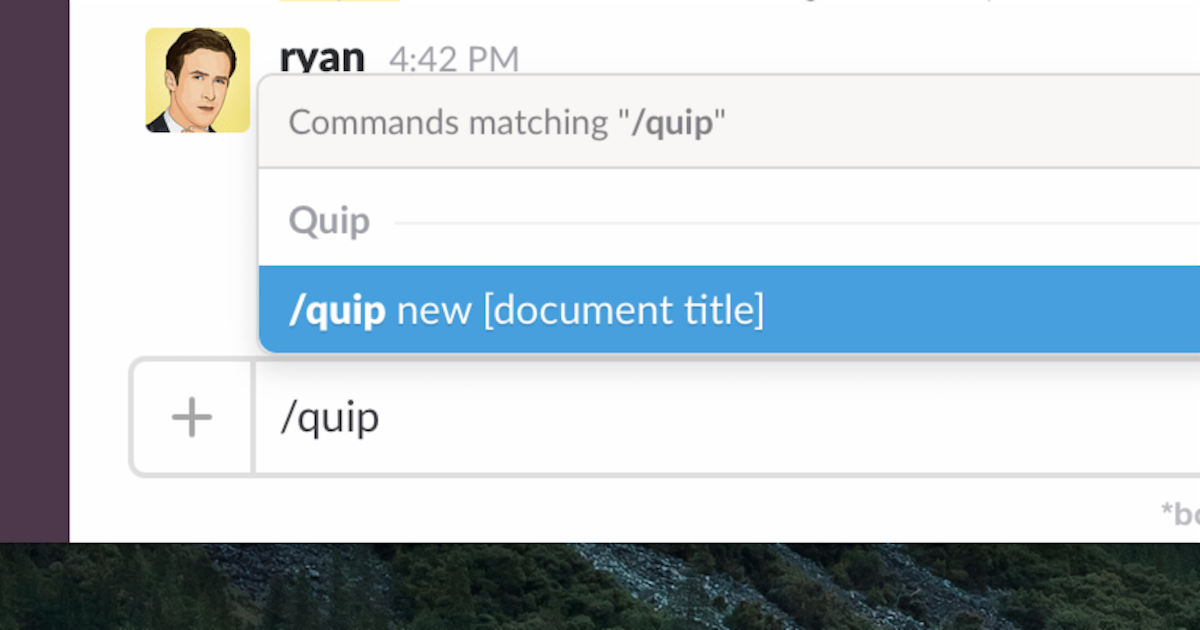Click the Quip section heading in the command list
The width and height of the screenshot is (1200, 630).
[329, 221]
